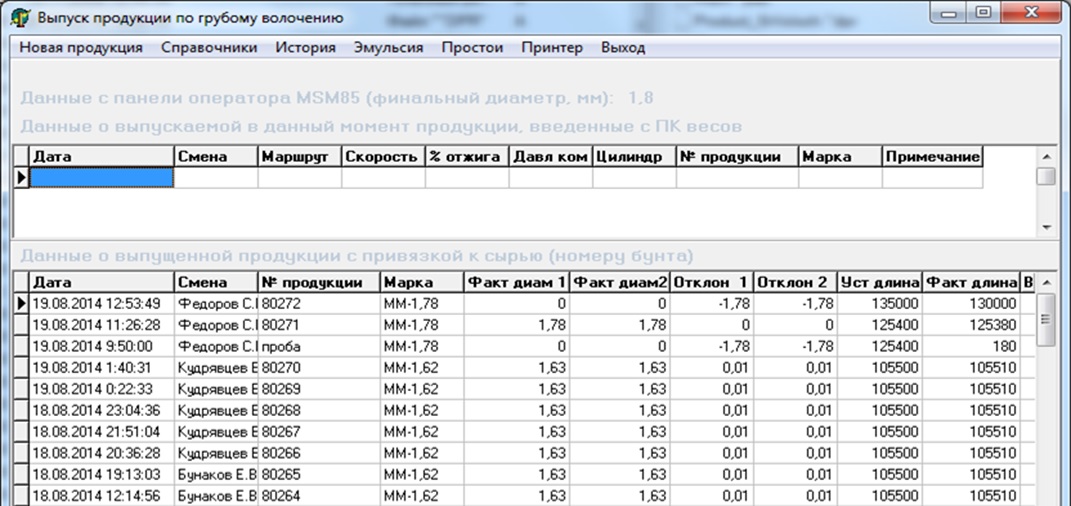1071x506 pixels.
Task: Click the Скорость column header
Action: pyautogui.click(x=383, y=156)
